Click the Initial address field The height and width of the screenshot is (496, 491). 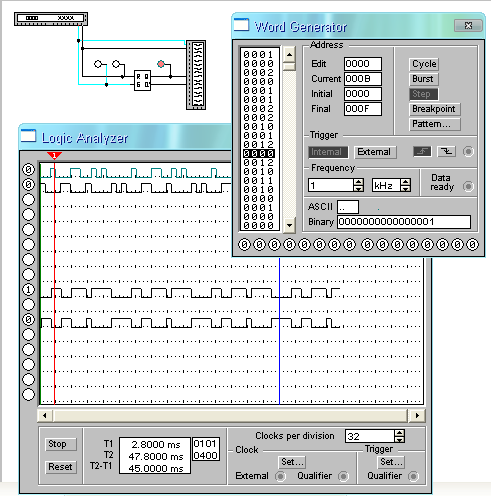(363, 94)
